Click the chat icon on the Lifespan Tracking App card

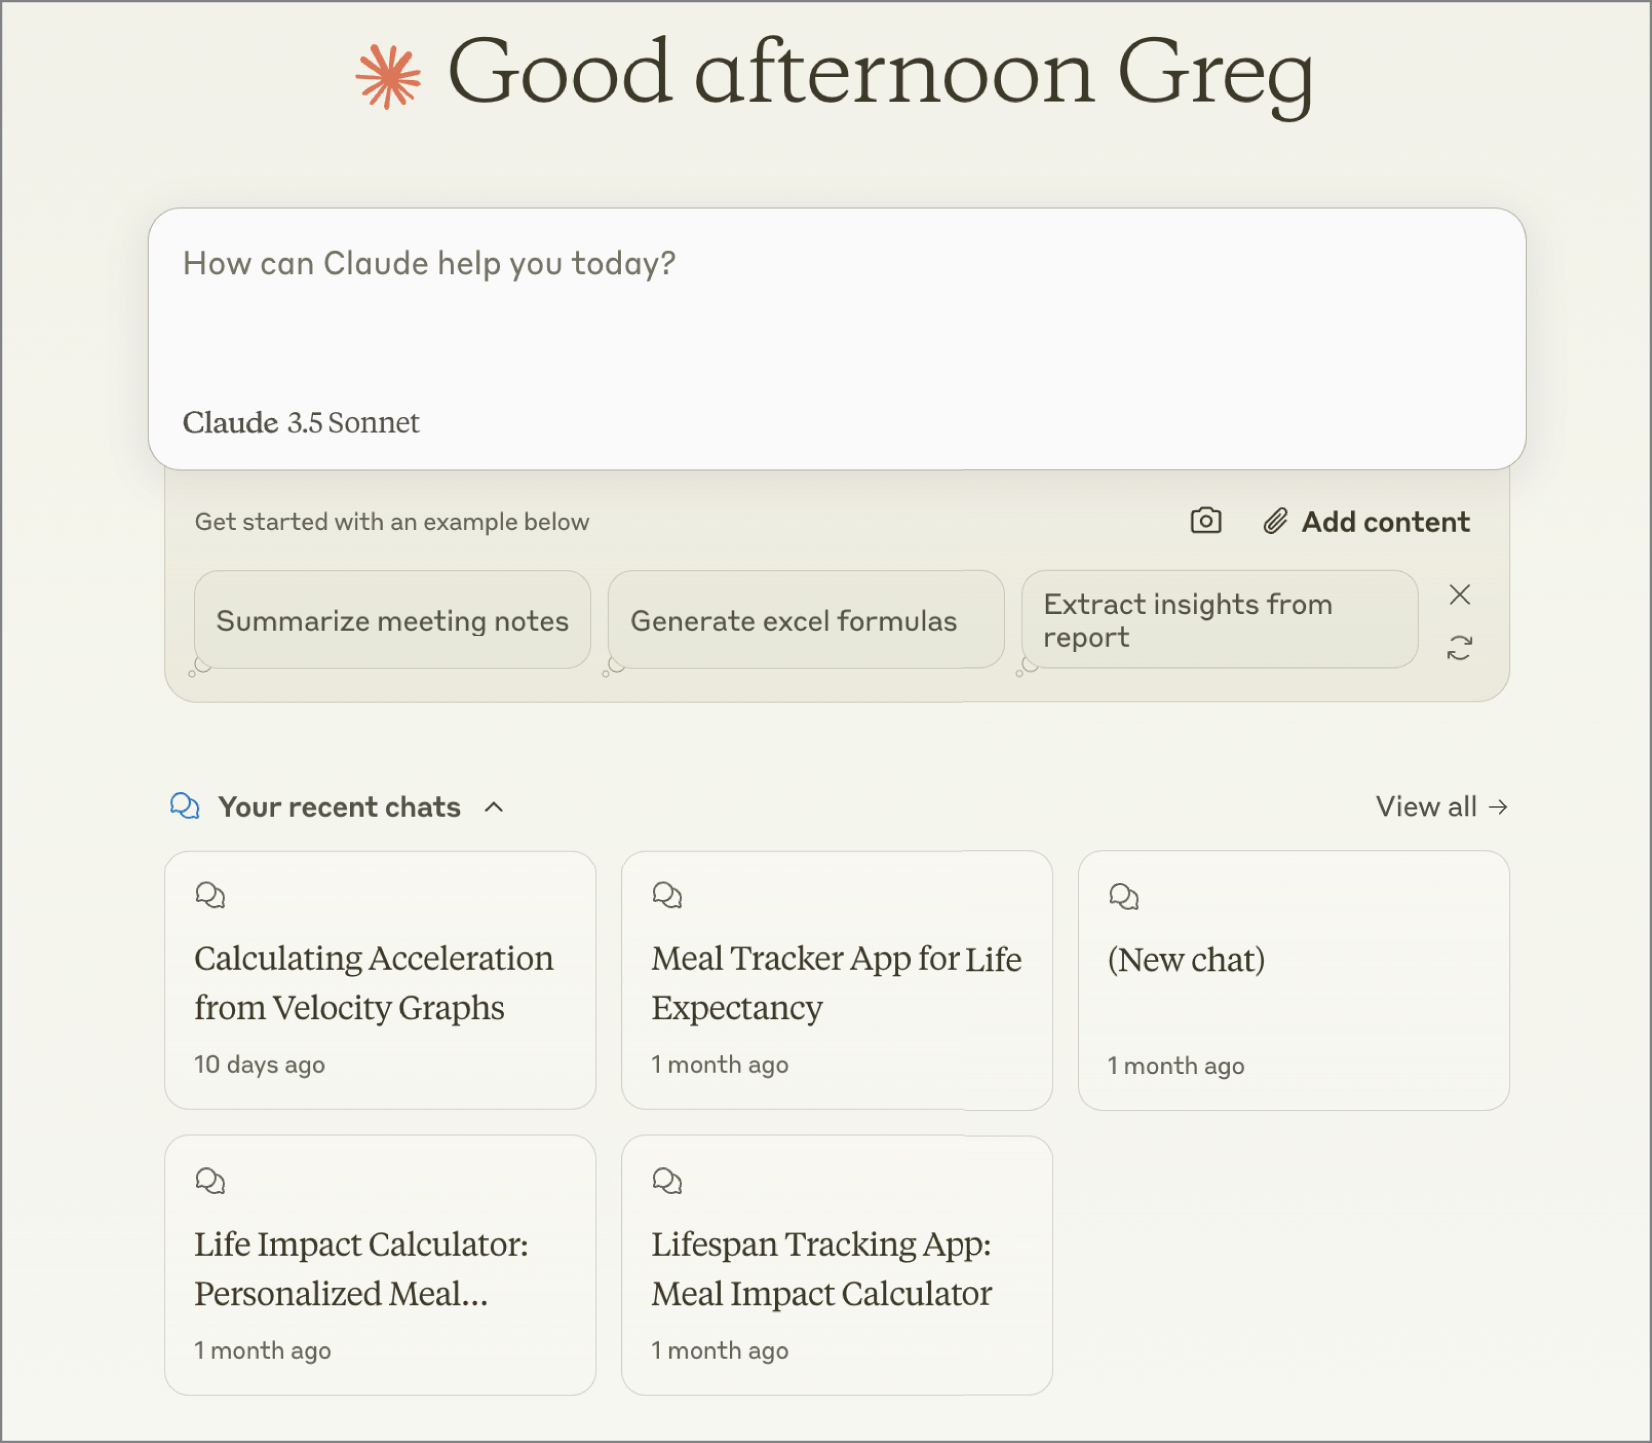668,1180
